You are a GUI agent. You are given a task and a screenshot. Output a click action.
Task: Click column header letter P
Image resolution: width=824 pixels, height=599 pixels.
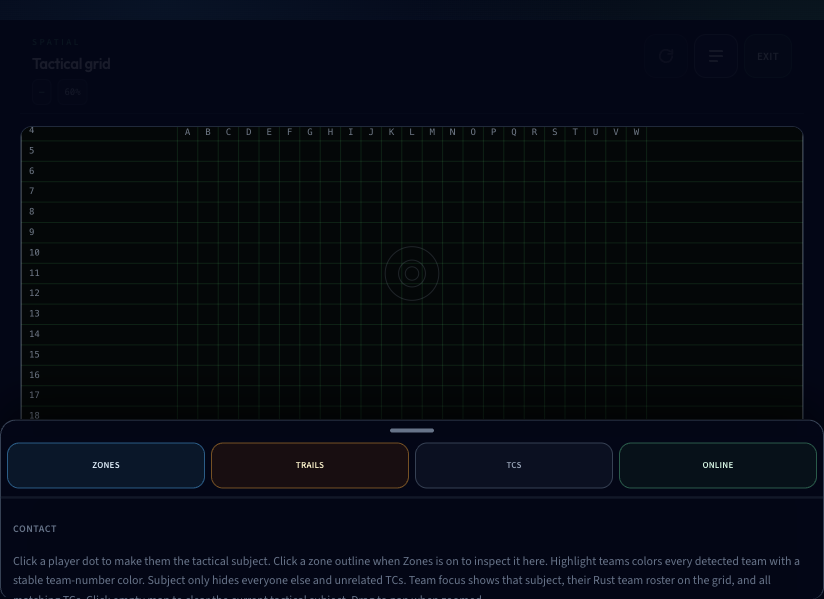tap(493, 132)
